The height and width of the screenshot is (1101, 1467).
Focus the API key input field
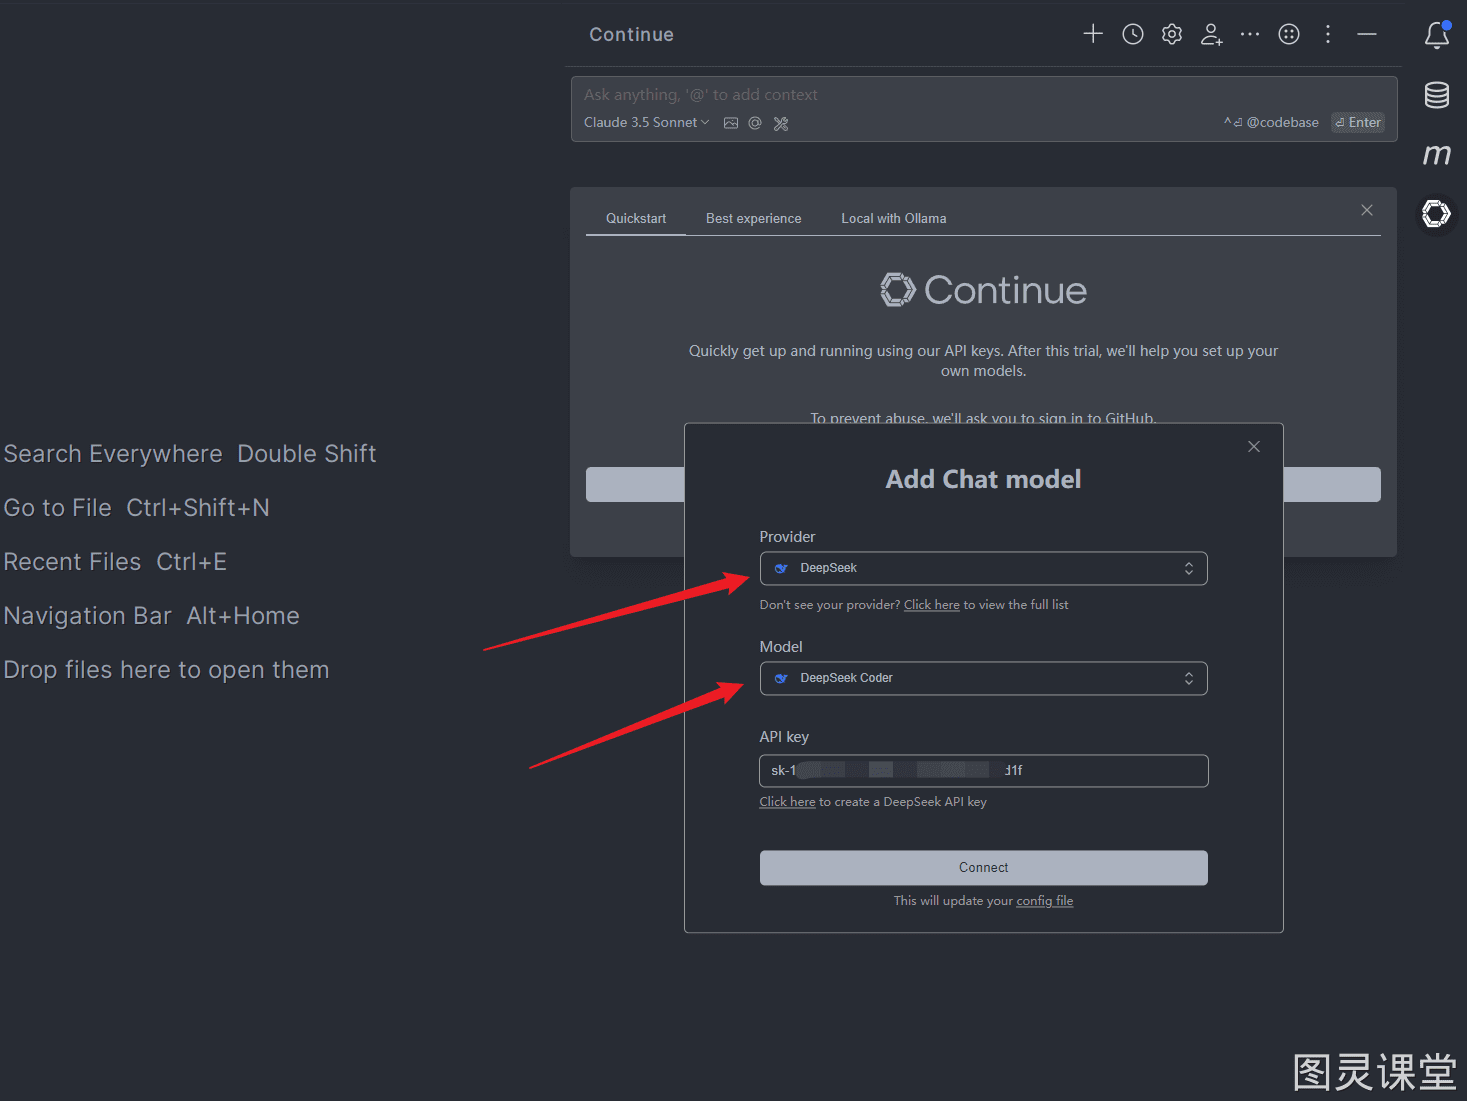984,771
